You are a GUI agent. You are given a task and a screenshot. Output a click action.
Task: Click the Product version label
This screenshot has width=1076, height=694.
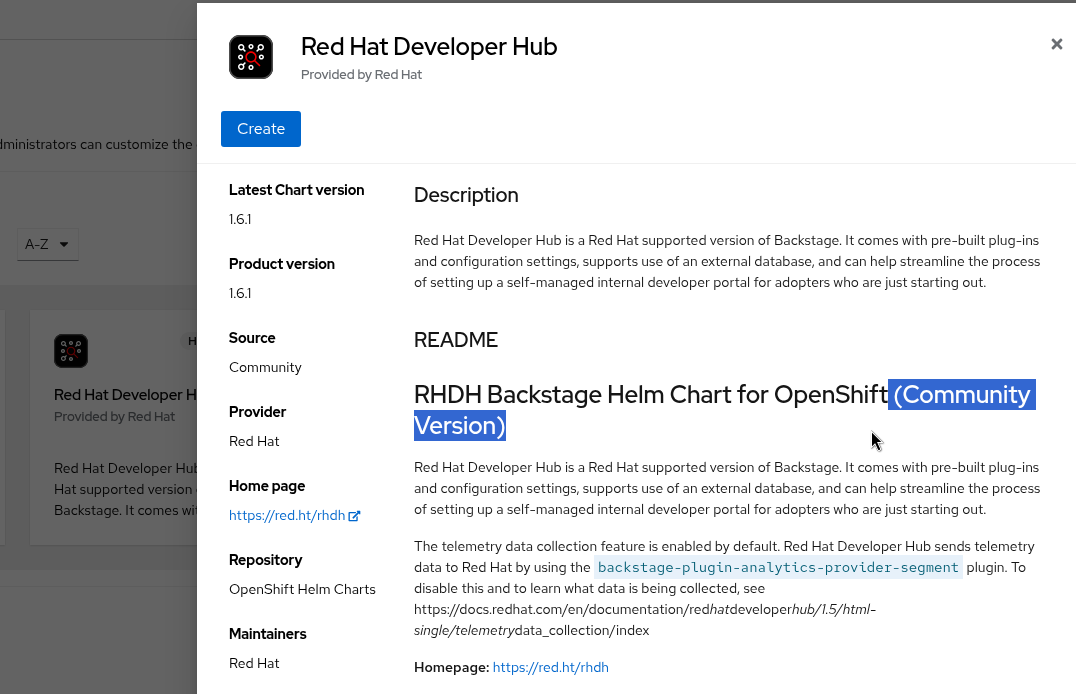282,264
